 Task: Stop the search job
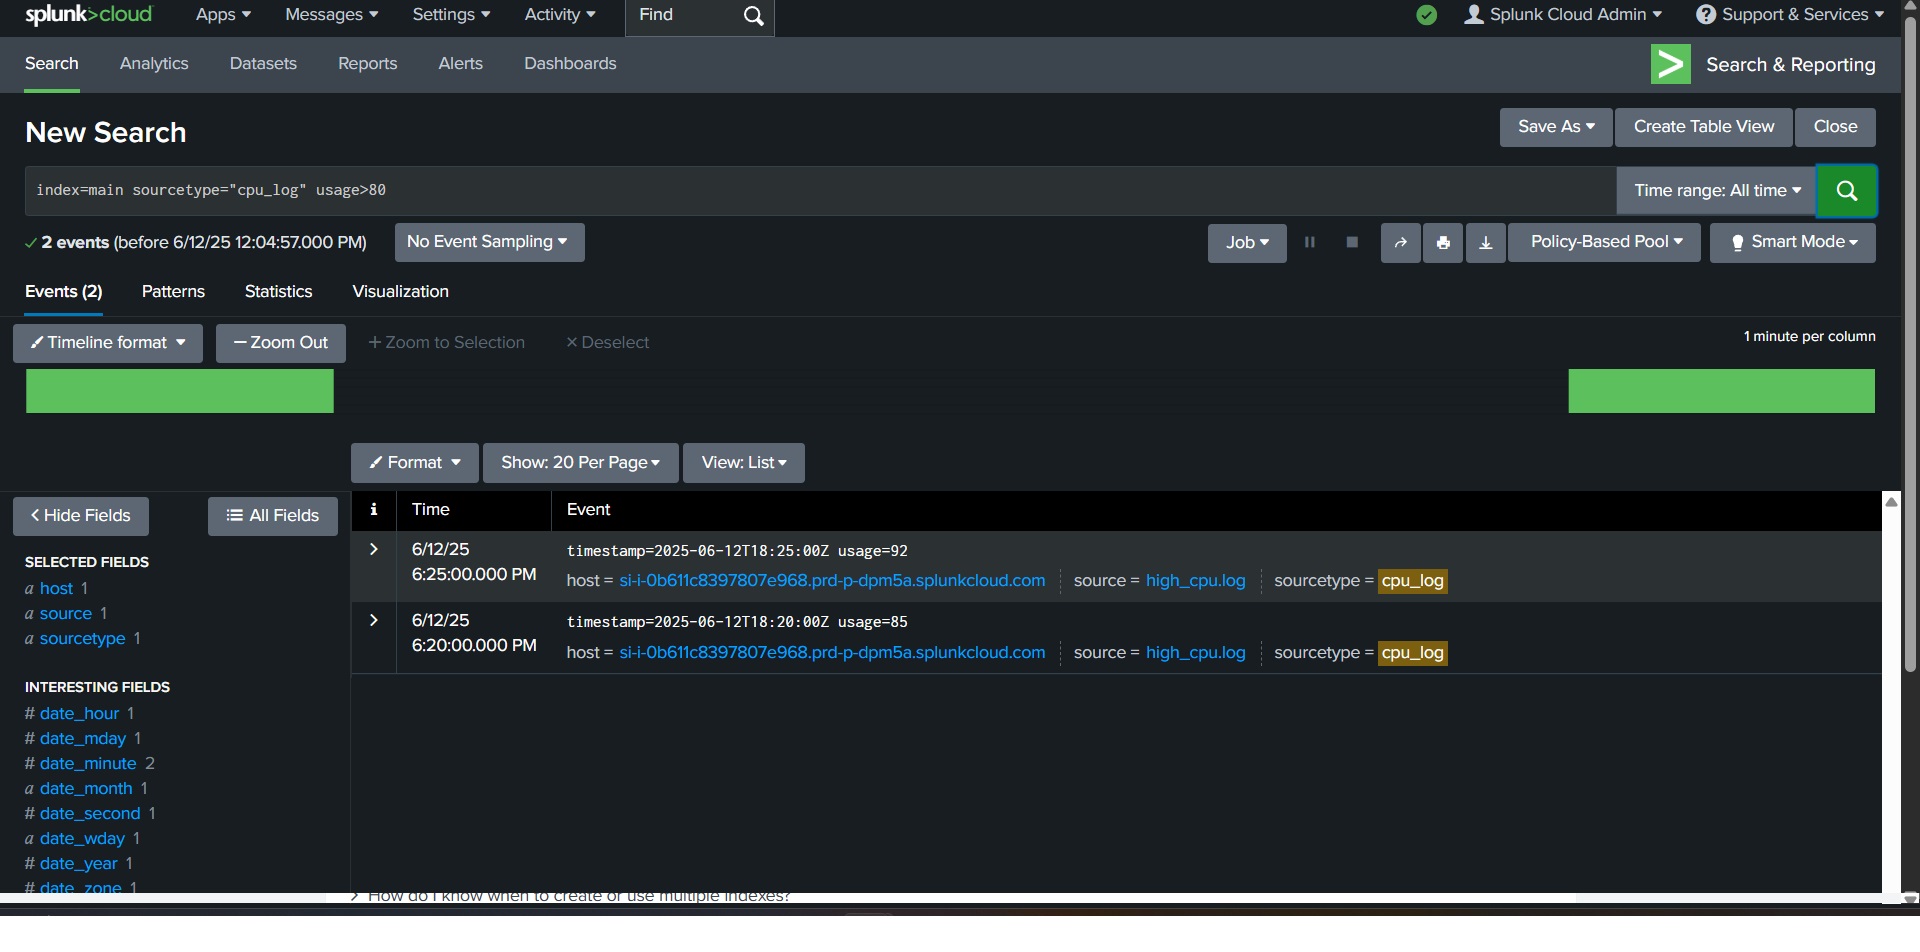pos(1352,242)
